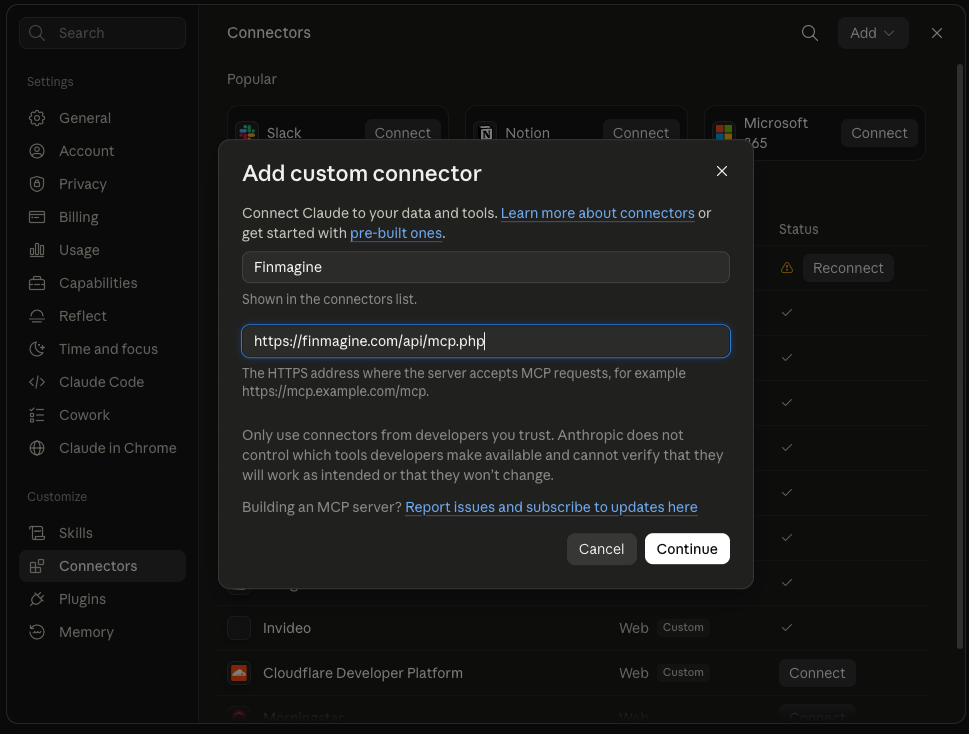Click the Custom tag on Invideo row
Viewport: 969px width, 734px height.
[x=683, y=627]
